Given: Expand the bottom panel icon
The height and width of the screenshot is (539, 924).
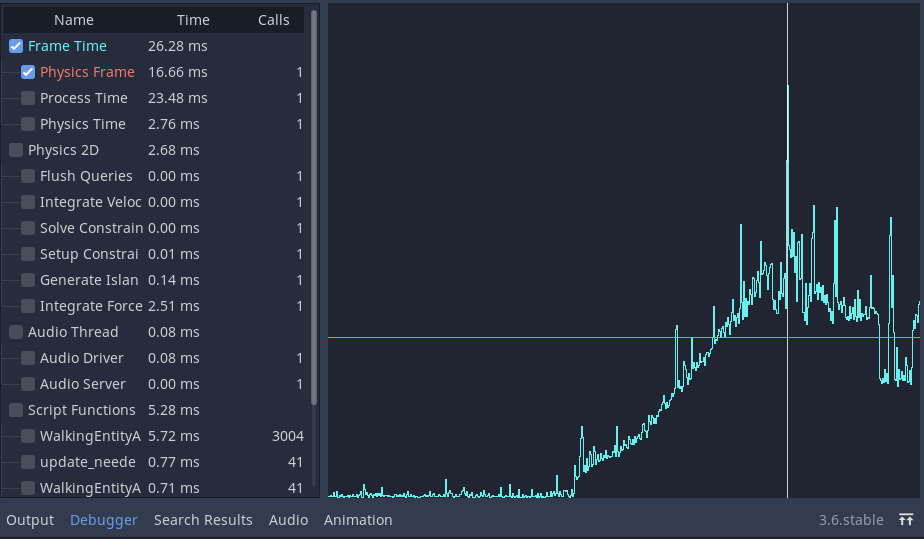Looking at the screenshot, I should point(905,520).
